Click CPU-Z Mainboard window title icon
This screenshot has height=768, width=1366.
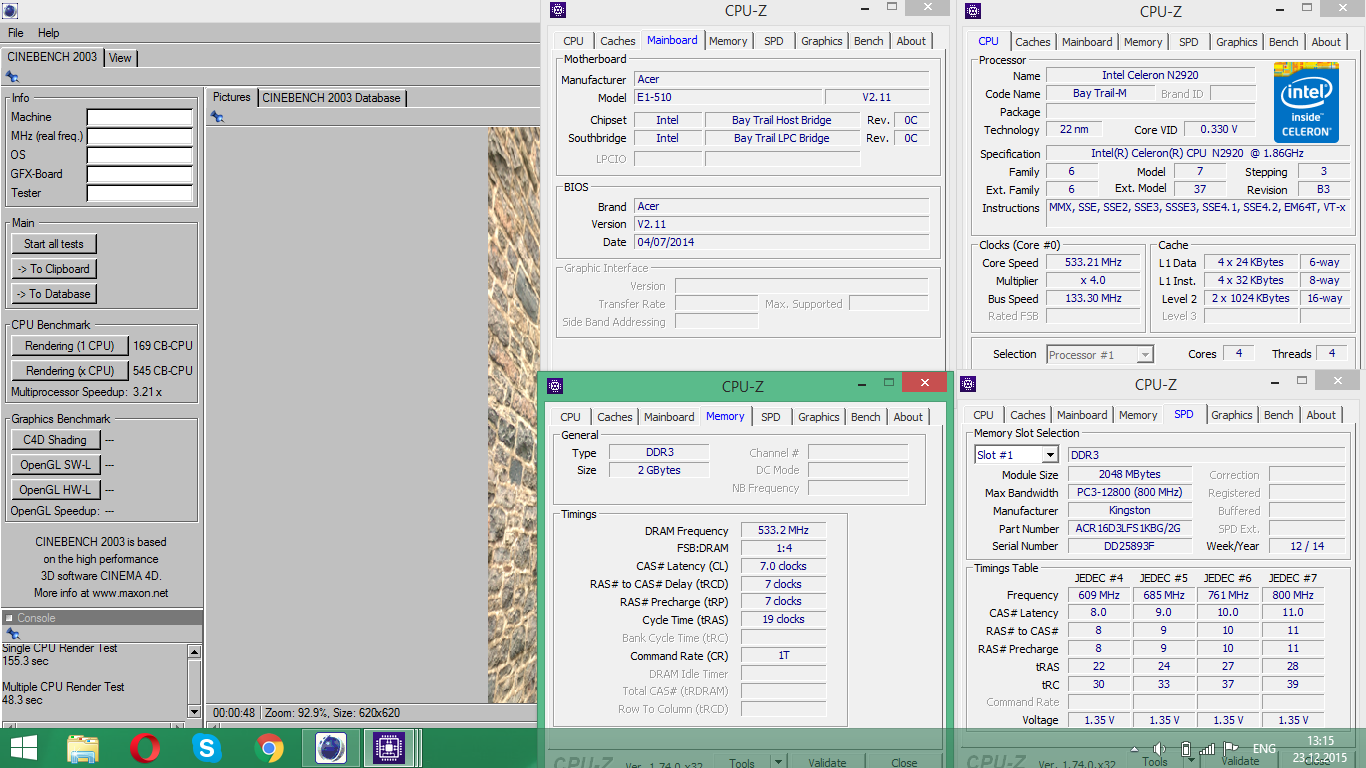pos(558,10)
